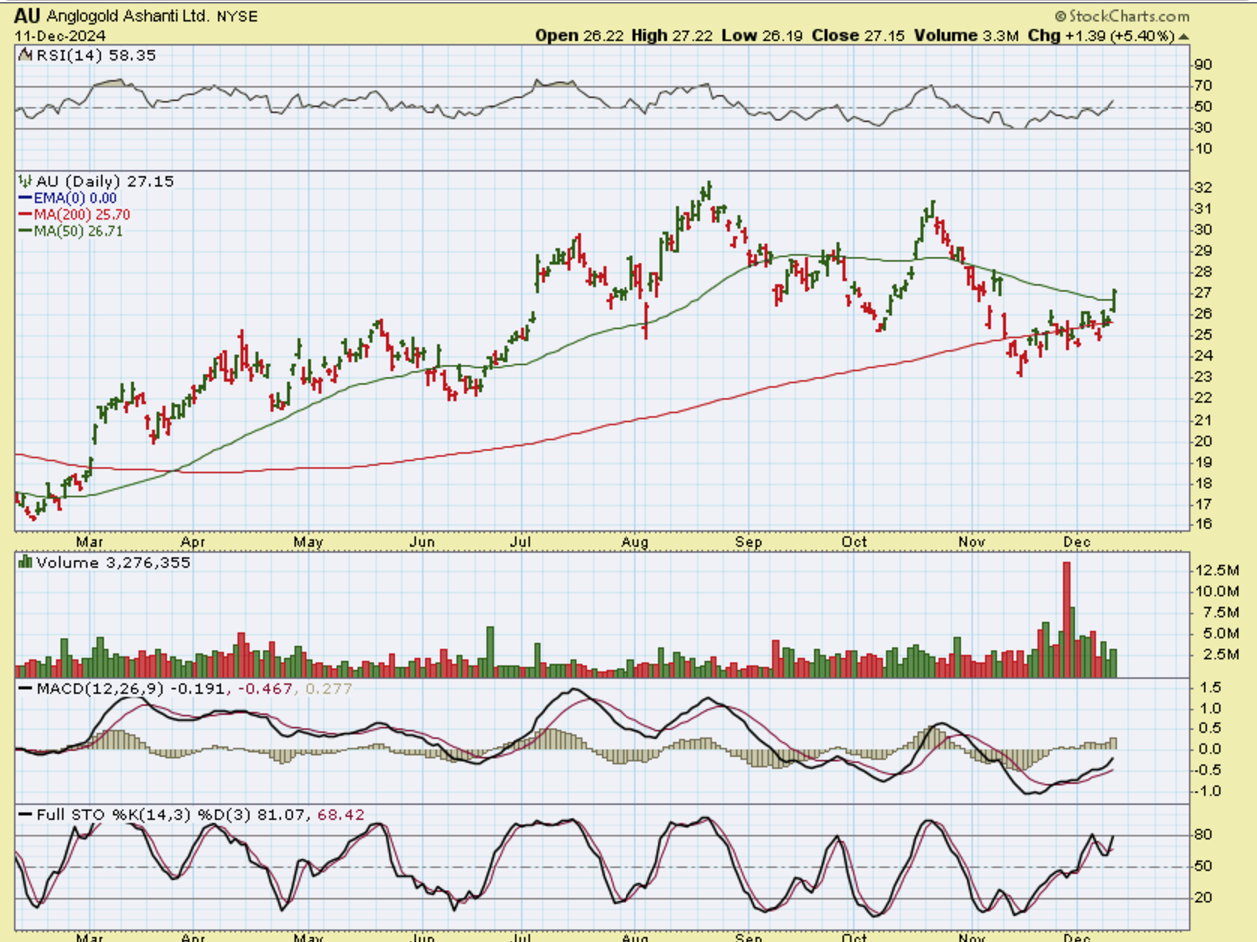Click the August price peak near 32
The width and height of the screenshot is (1257, 942).
707,192
